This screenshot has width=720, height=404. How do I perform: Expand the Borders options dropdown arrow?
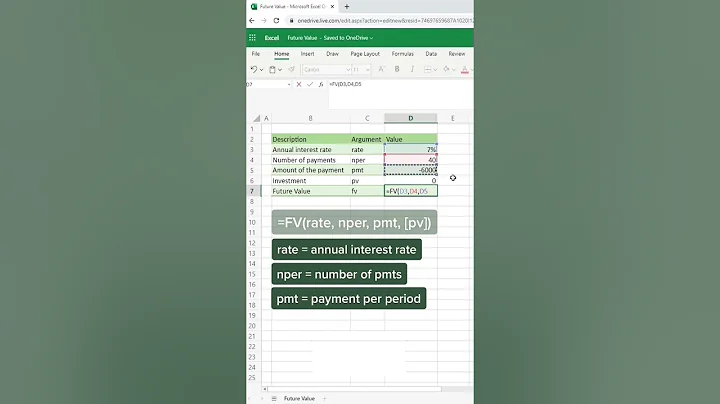435,70
